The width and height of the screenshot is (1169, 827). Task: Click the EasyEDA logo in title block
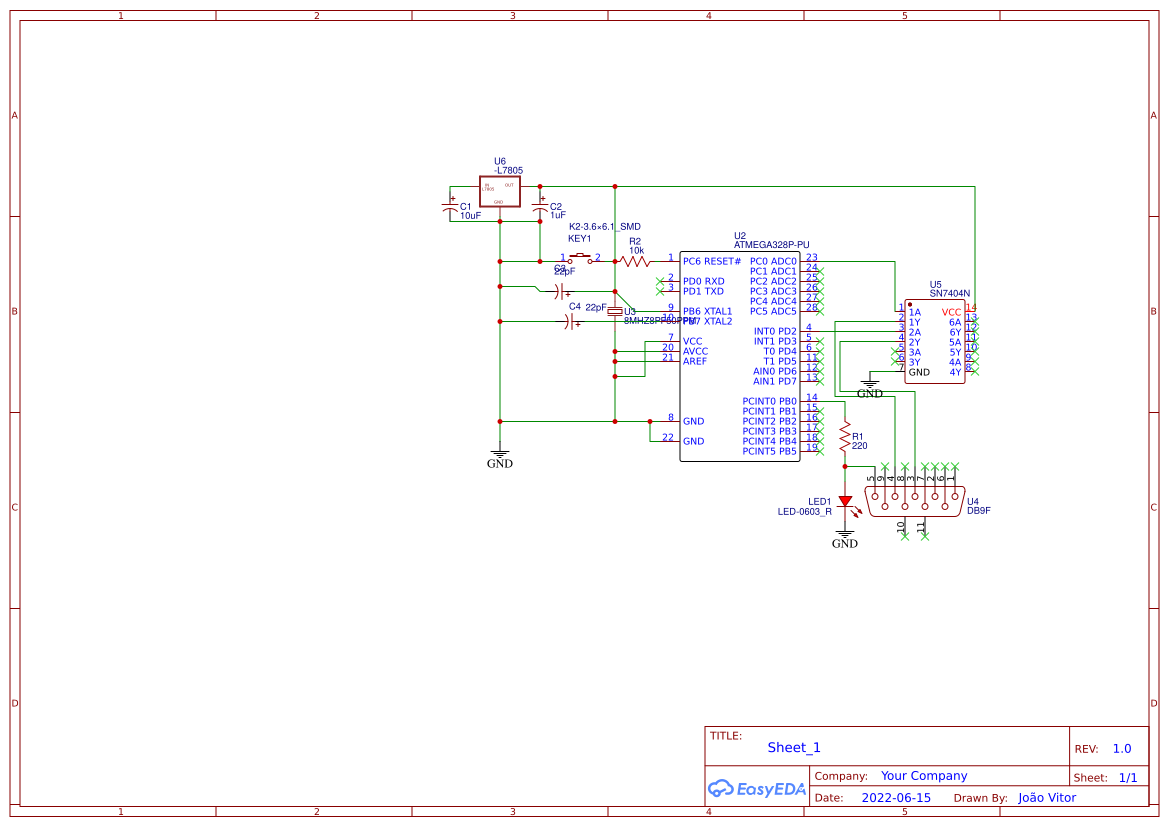[x=756, y=789]
